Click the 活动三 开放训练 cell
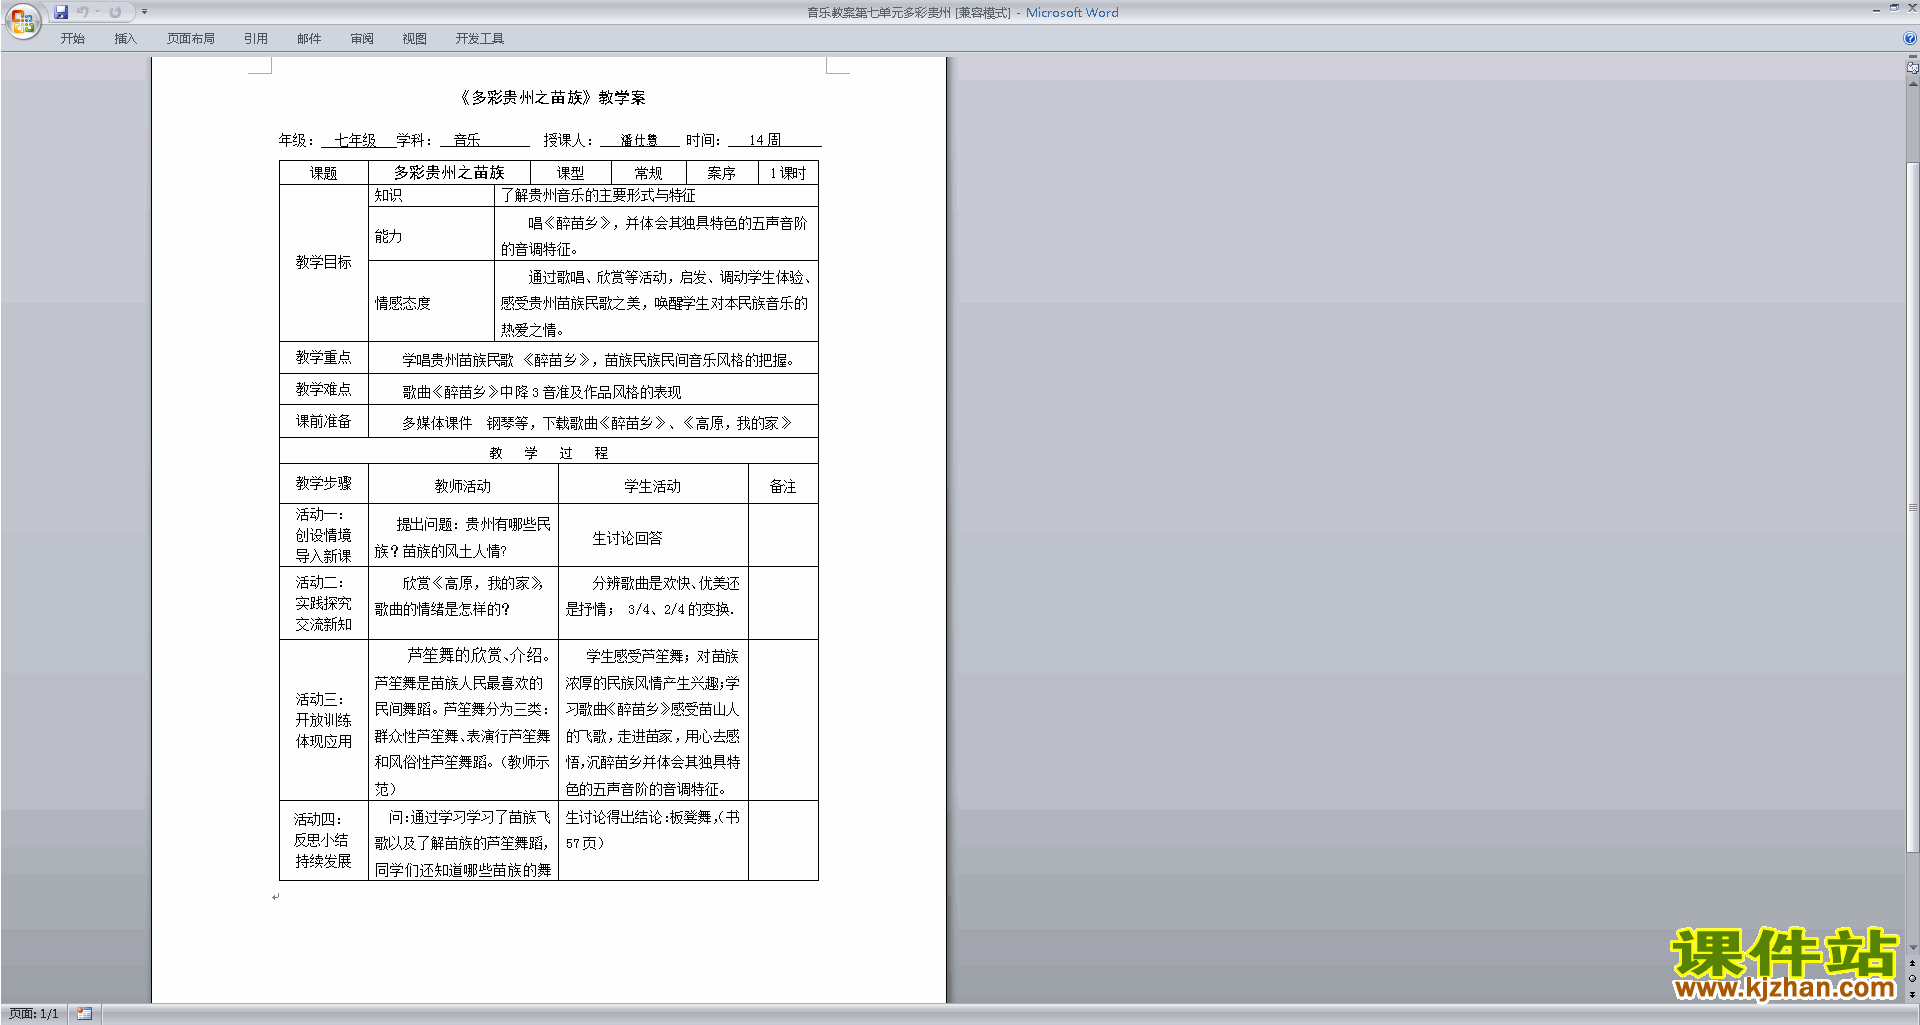 tap(323, 720)
